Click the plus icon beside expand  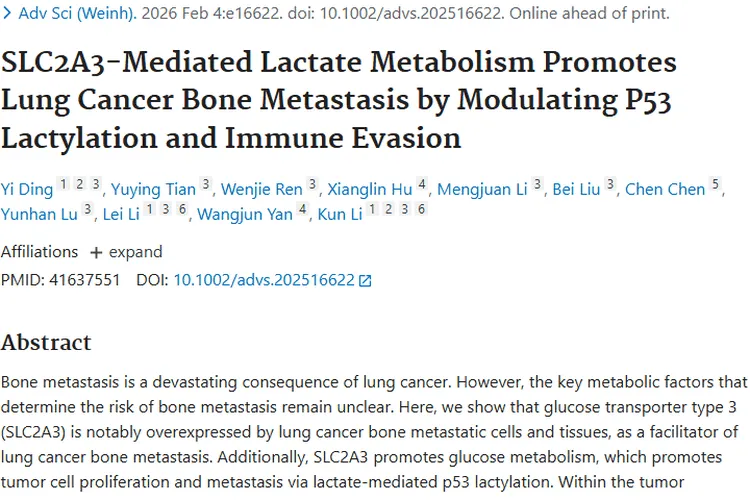[x=96, y=252]
